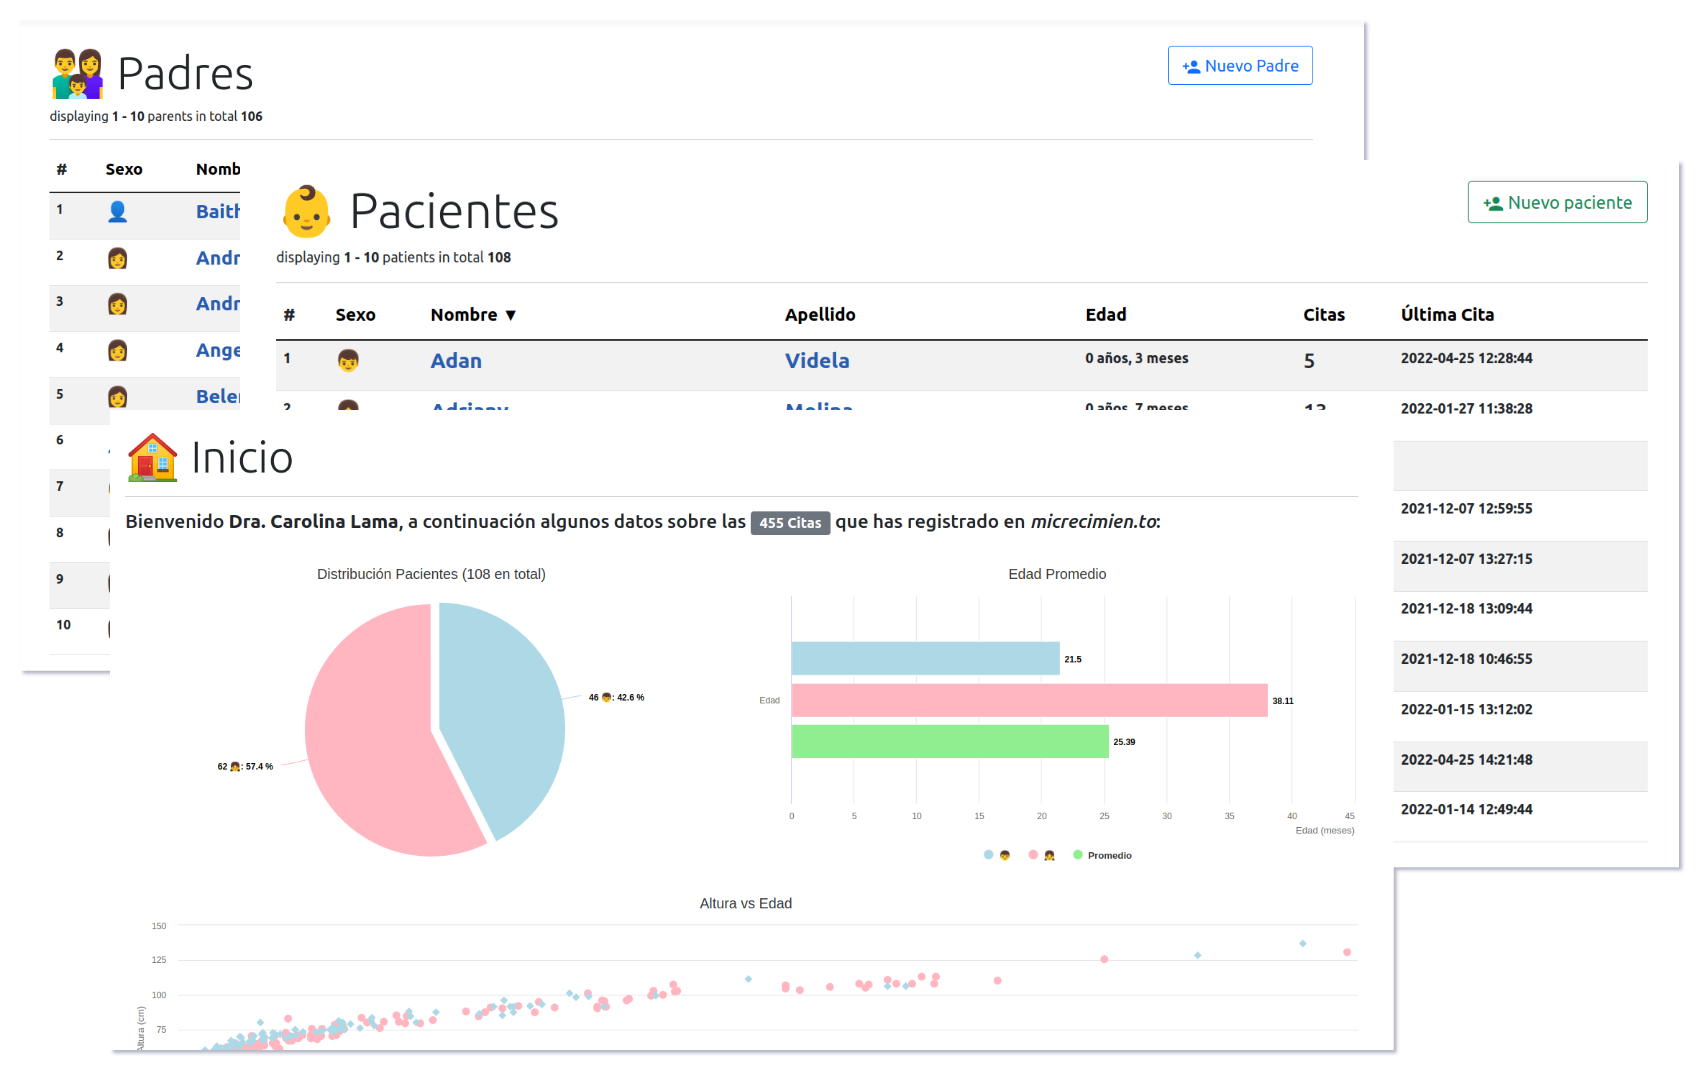Click the family emoji icon beside Padres title
Screen dimensions: 1706x1077
(x=77, y=73)
